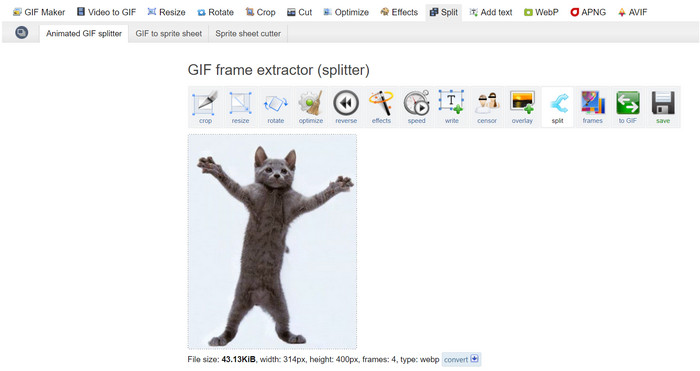Open the effects magic wand tool
Viewport: 700px width, 371px height.
381,107
